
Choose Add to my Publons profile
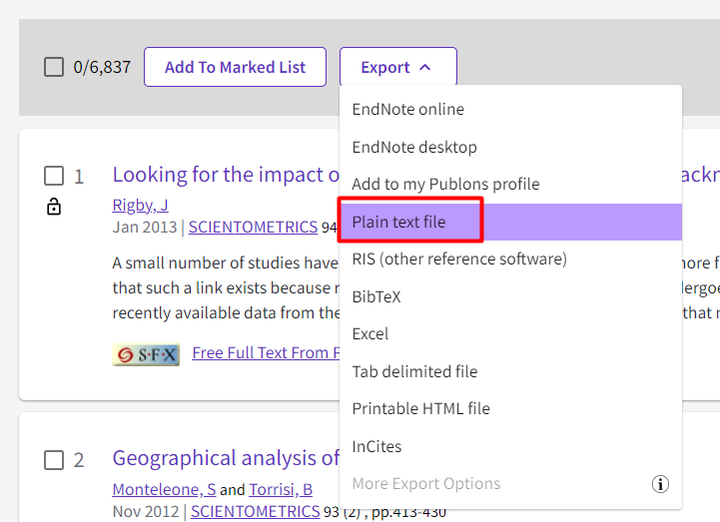pyautogui.click(x=445, y=184)
